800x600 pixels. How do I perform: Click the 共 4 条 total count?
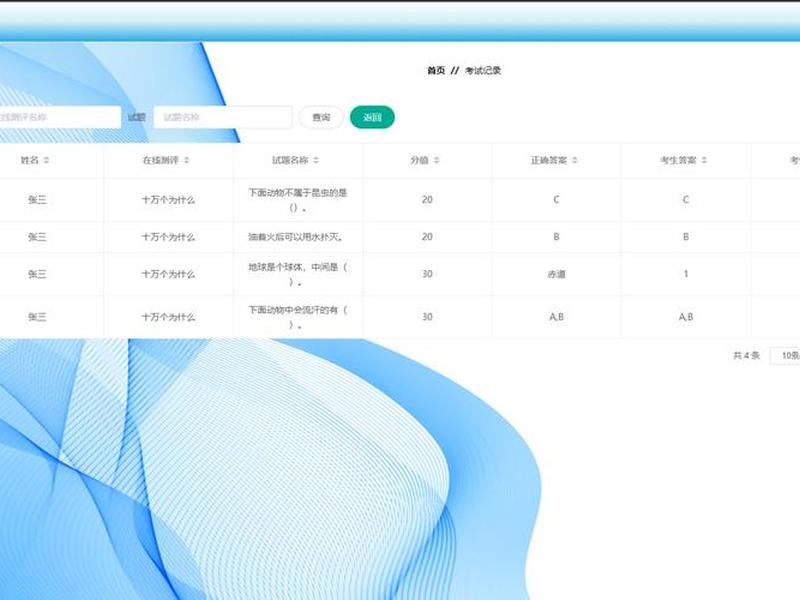(746, 356)
